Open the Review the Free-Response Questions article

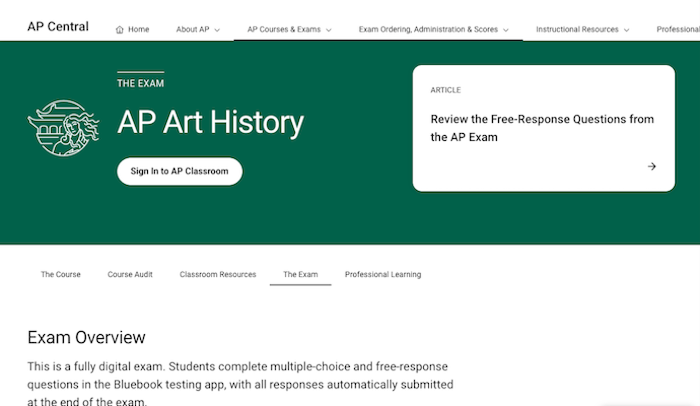(542, 128)
